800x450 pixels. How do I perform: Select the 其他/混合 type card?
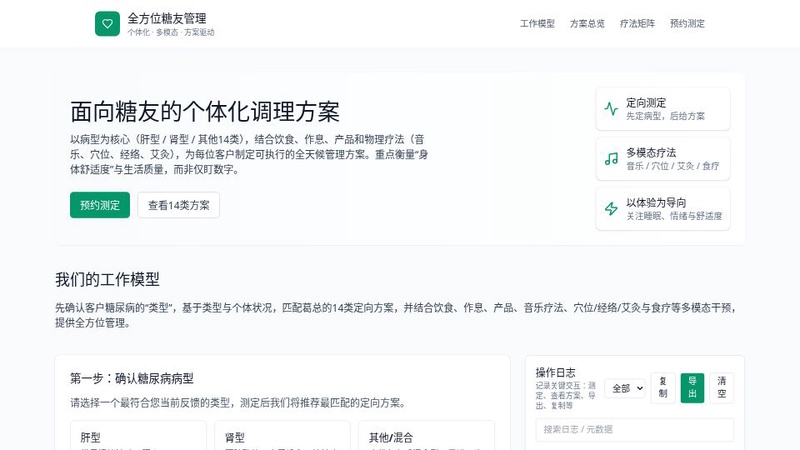pos(427,435)
